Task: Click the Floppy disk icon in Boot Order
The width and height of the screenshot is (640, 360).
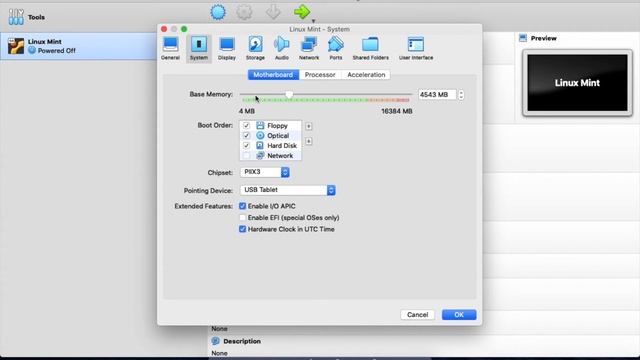Action: [x=260, y=125]
